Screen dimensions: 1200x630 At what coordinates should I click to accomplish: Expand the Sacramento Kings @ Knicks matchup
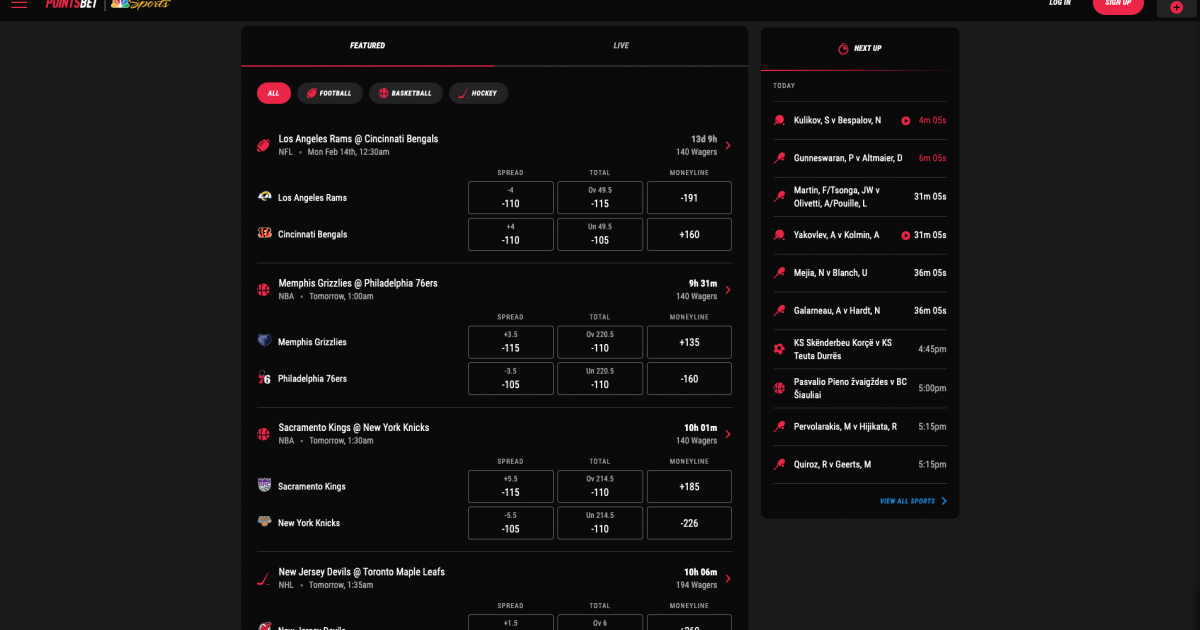click(x=728, y=433)
